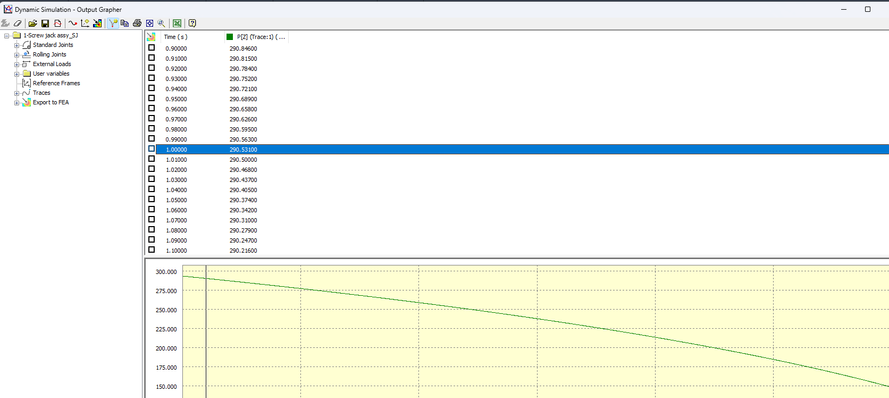889x398 pixels.
Task: Click the green Export to Excel icon
Action: (x=177, y=23)
